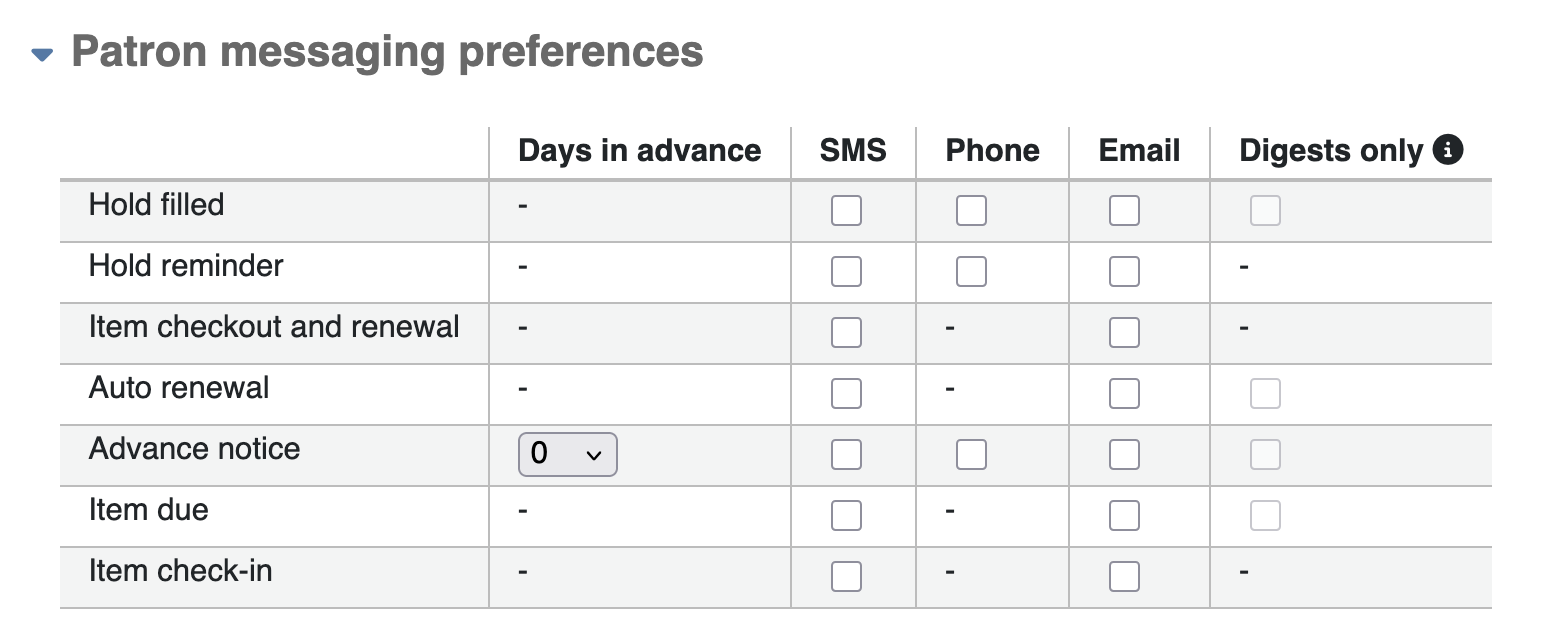This screenshot has width=1546, height=634.
Task: Select SMS for Item check-in
Action: click(x=846, y=577)
